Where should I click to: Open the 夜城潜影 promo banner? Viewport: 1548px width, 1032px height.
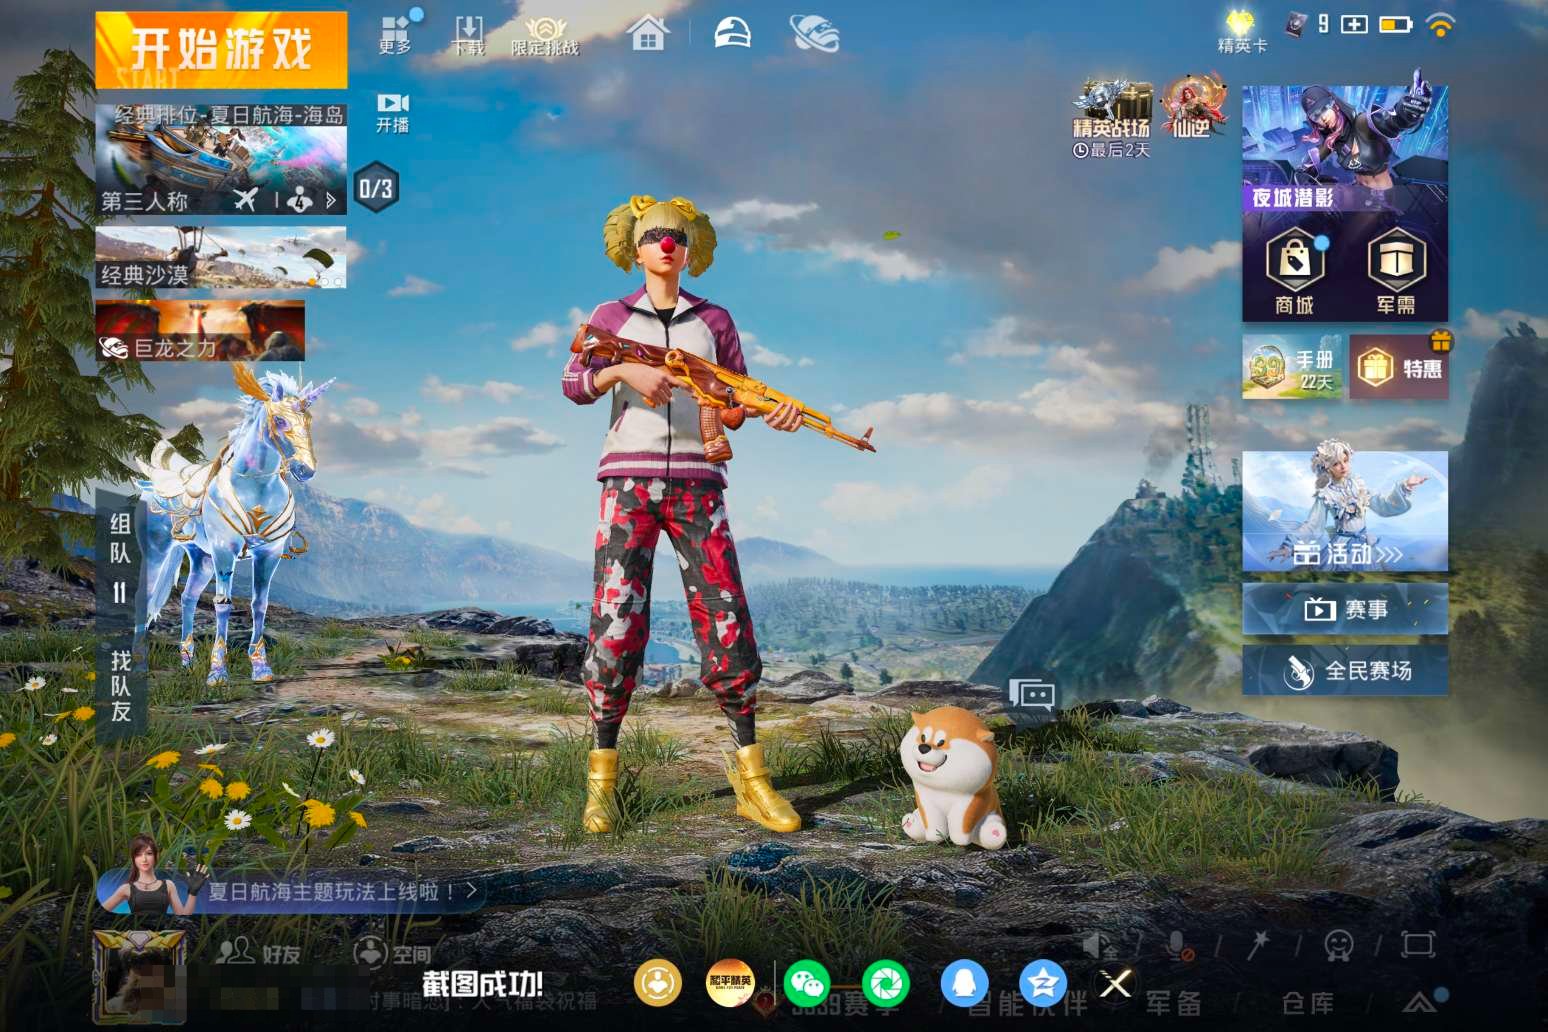pos(1345,148)
